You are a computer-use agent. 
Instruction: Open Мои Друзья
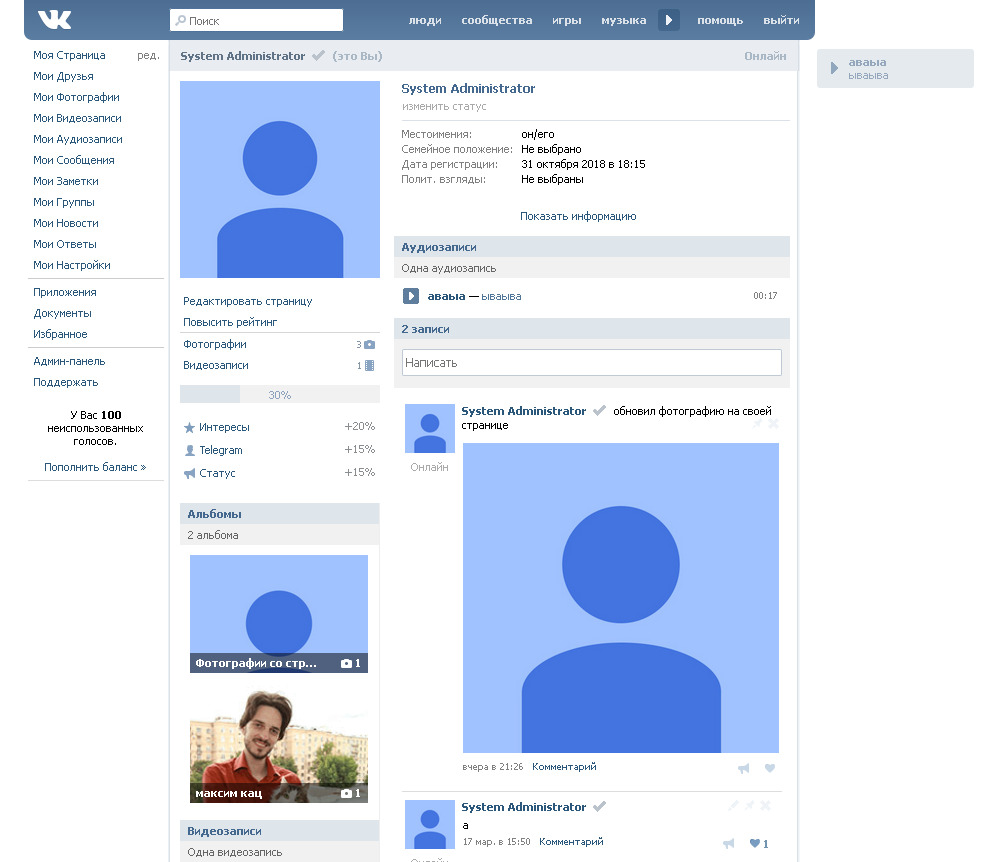pos(63,76)
